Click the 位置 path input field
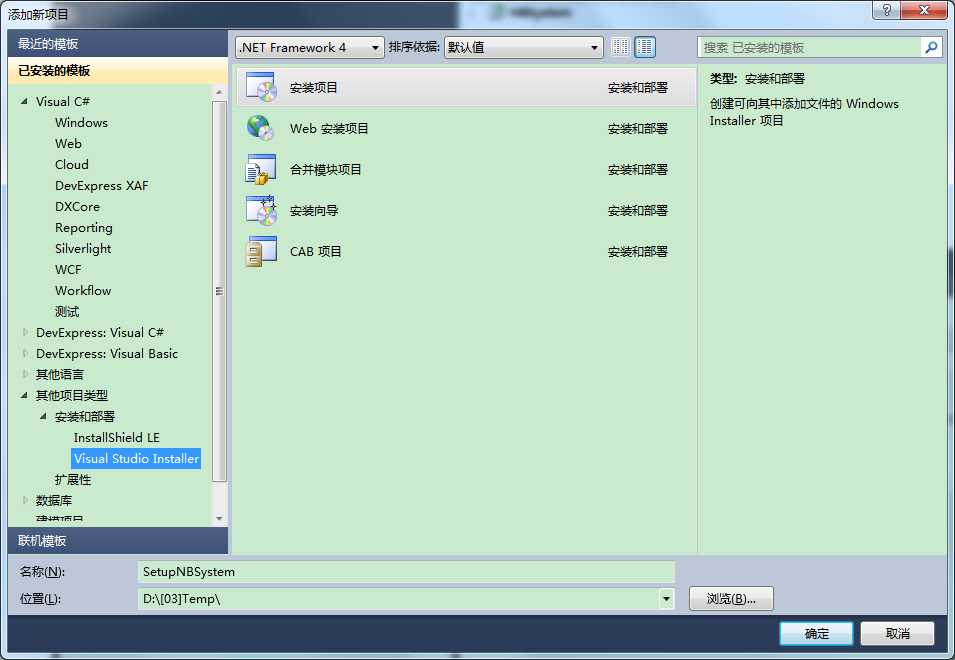Viewport: 955px width, 660px height. (x=398, y=599)
